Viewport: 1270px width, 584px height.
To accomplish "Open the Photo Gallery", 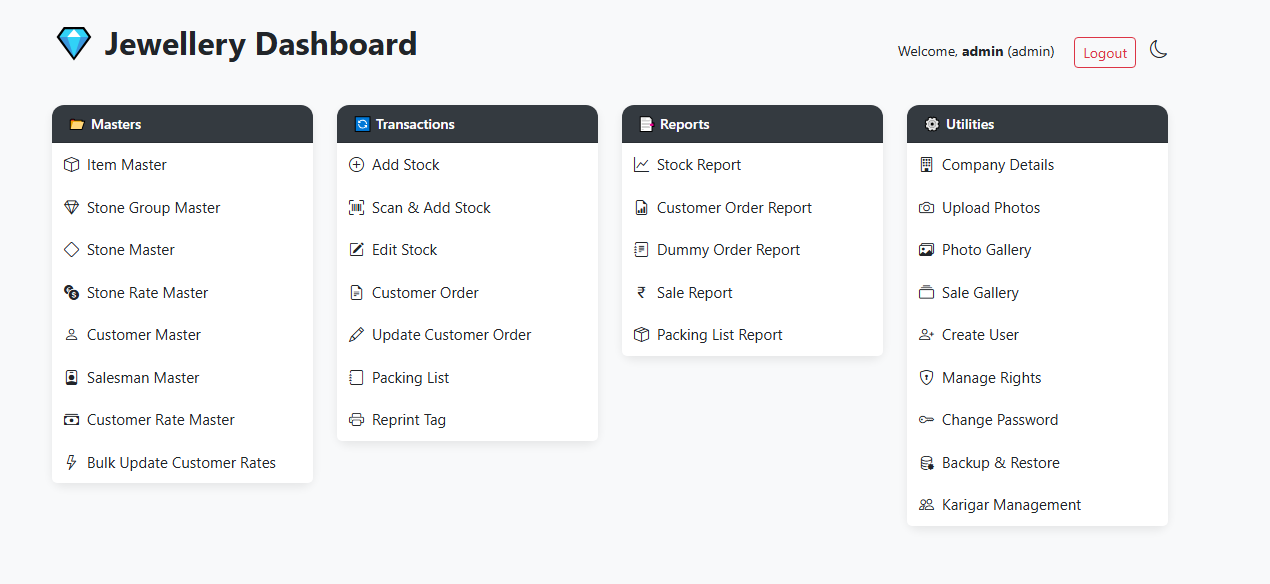I will [986, 249].
